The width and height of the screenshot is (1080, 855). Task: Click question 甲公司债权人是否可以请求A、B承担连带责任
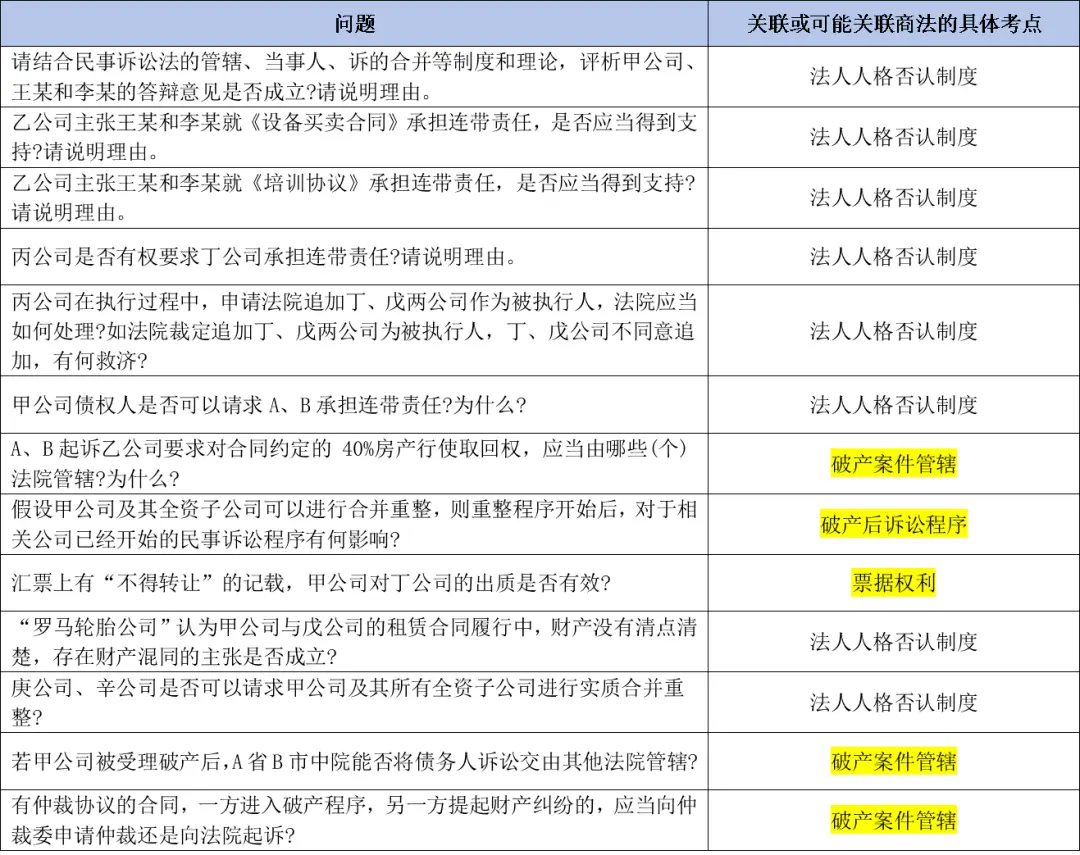(x=269, y=404)
